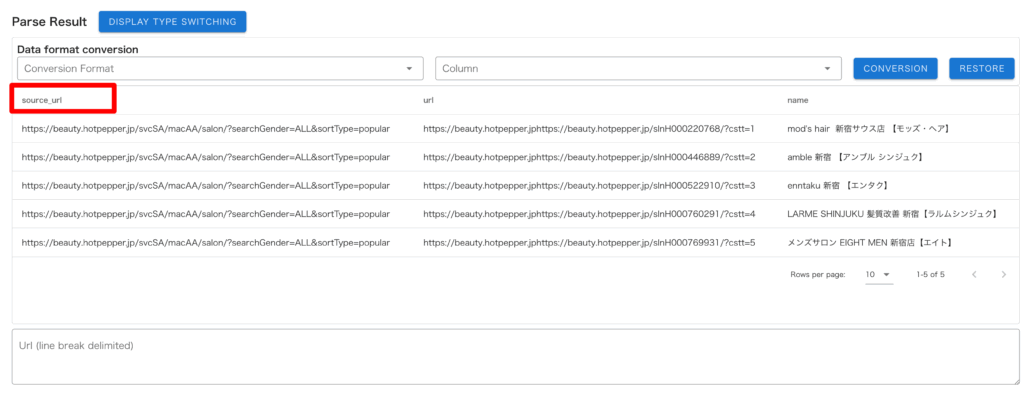Select the EIGHT MEN name cell
This screenshot has width=1024, height=402.
pyautogui.click(x=870, y=243)
